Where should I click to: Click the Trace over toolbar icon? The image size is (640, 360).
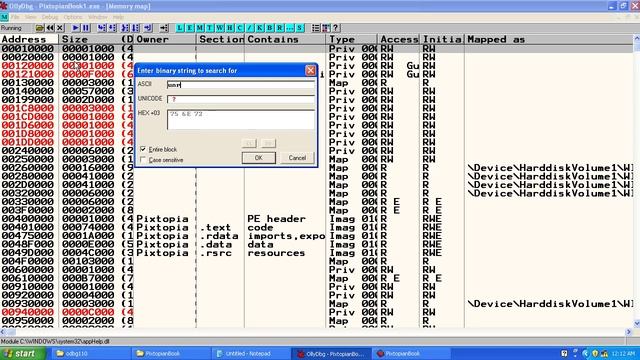tap(135, 28)
